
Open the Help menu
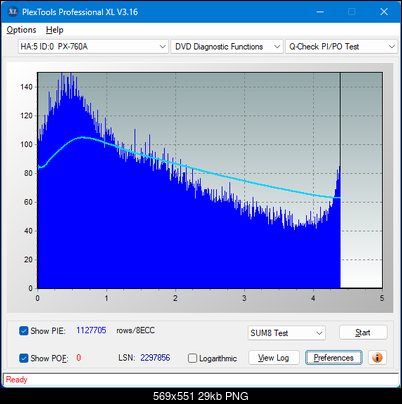click(x=55, y=30)
